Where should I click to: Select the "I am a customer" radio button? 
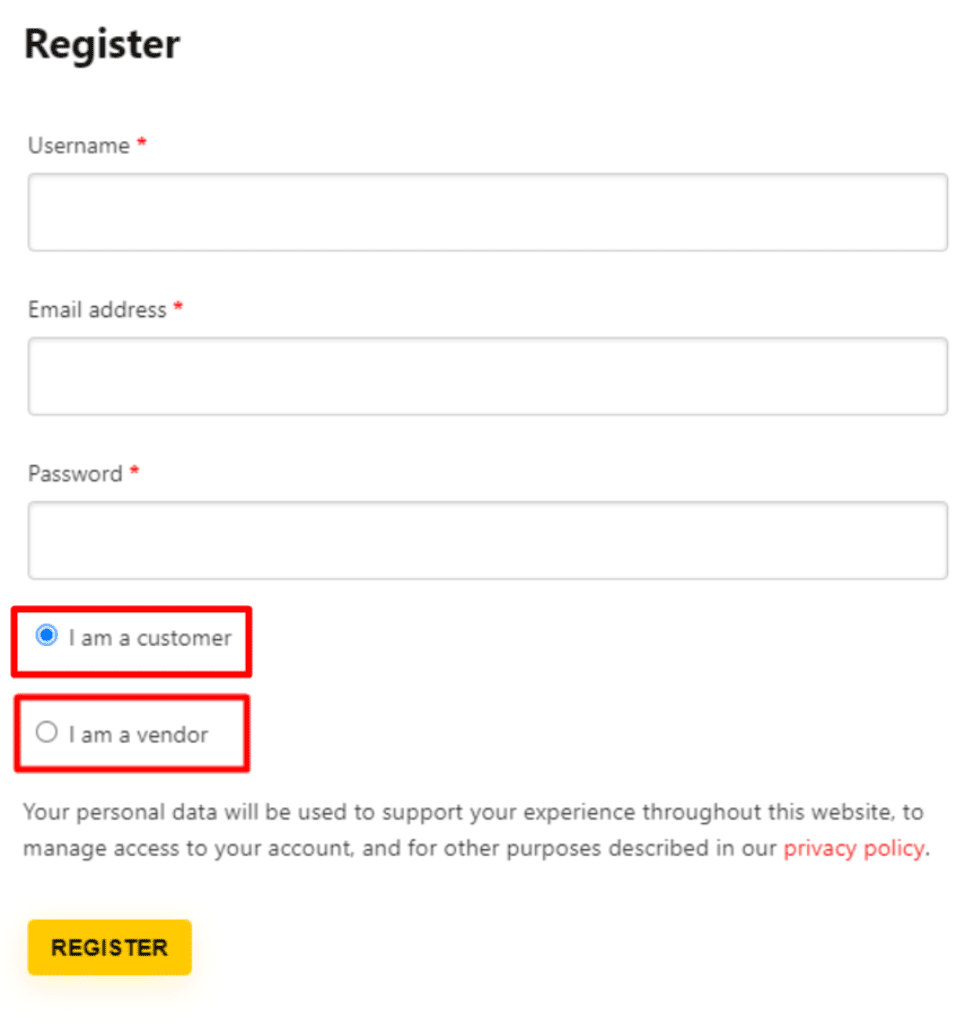[46, 636]
